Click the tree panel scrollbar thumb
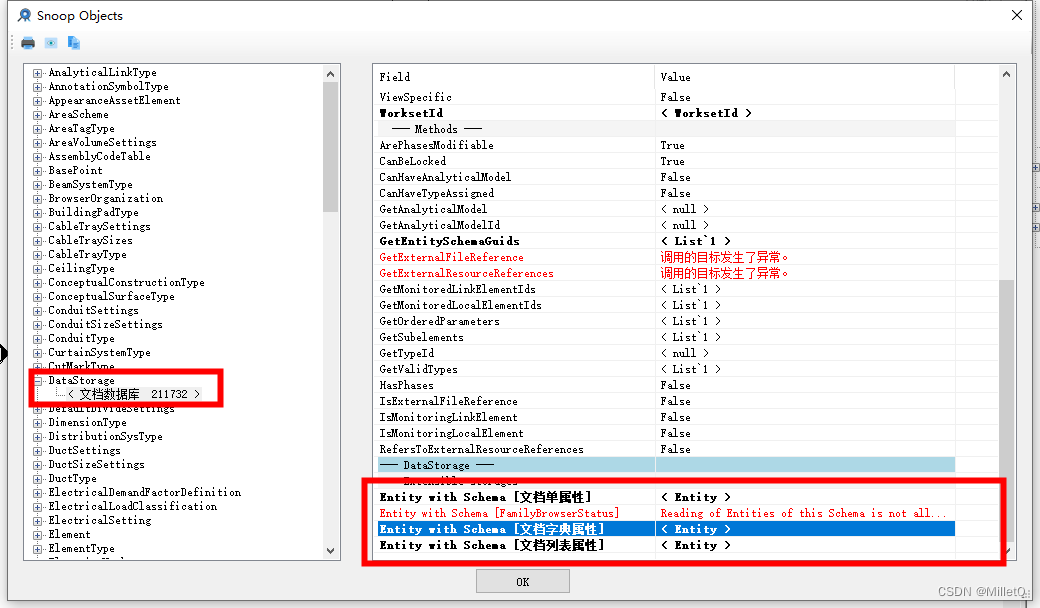 [x=331, y=147]
